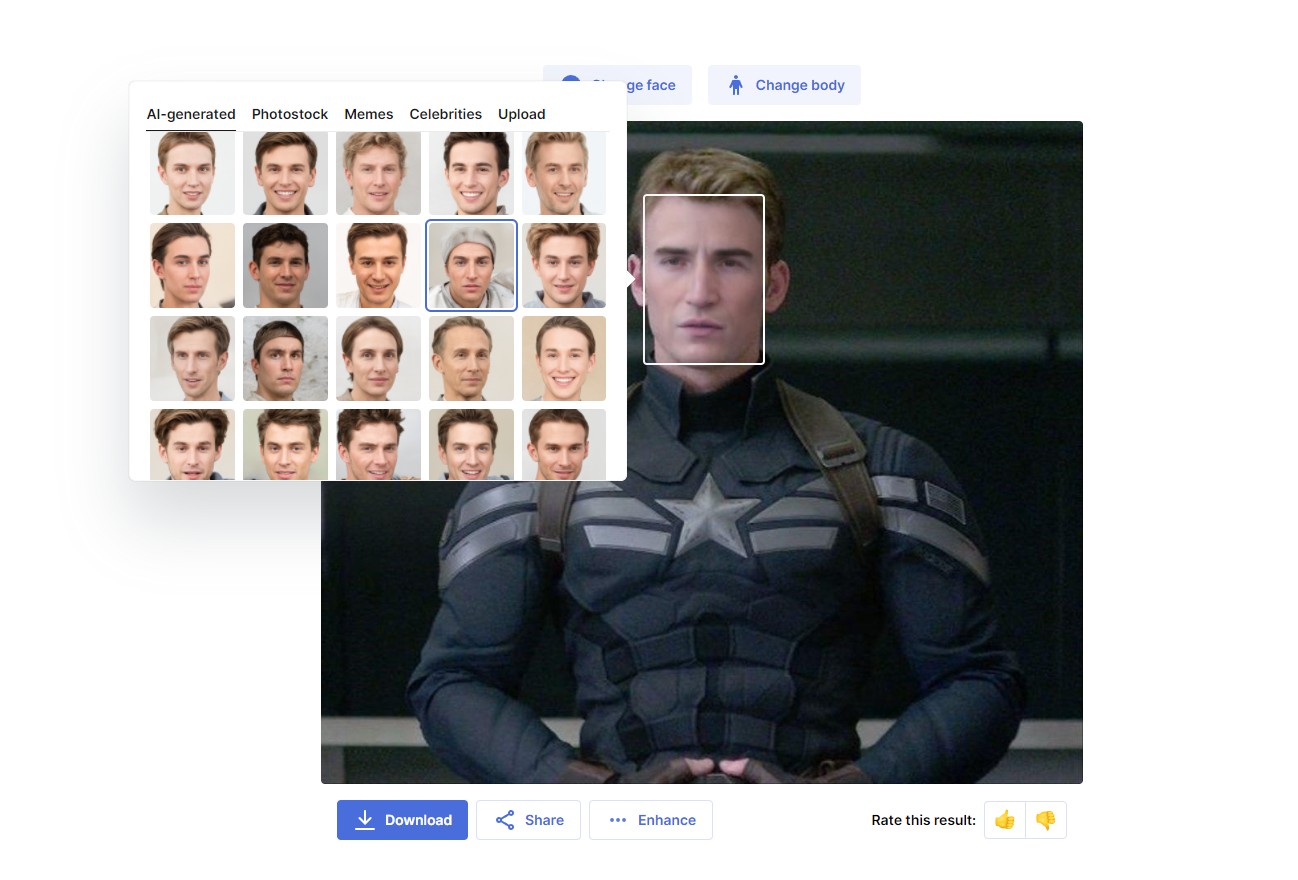Open the Photostock tab

(x=290, y=114)
